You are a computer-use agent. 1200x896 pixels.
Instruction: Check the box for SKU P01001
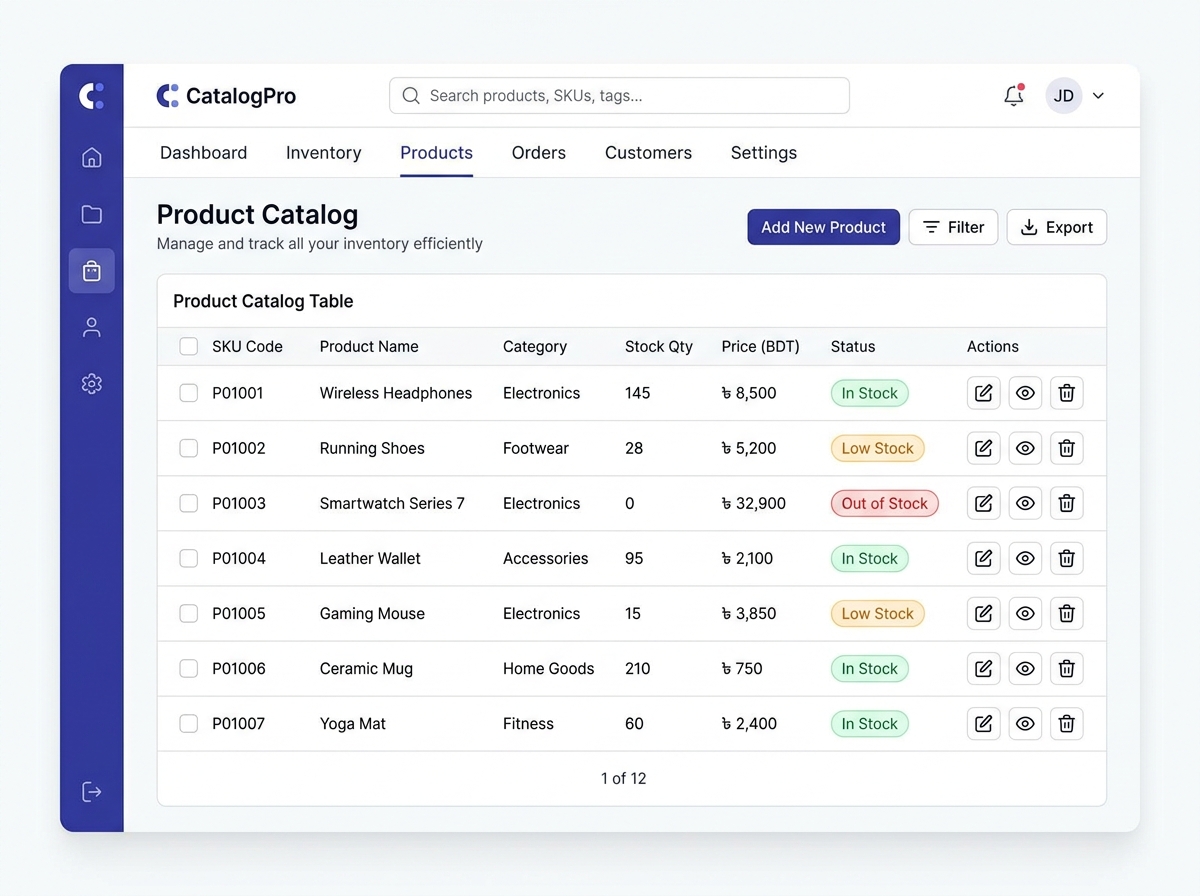coord(188,393)
